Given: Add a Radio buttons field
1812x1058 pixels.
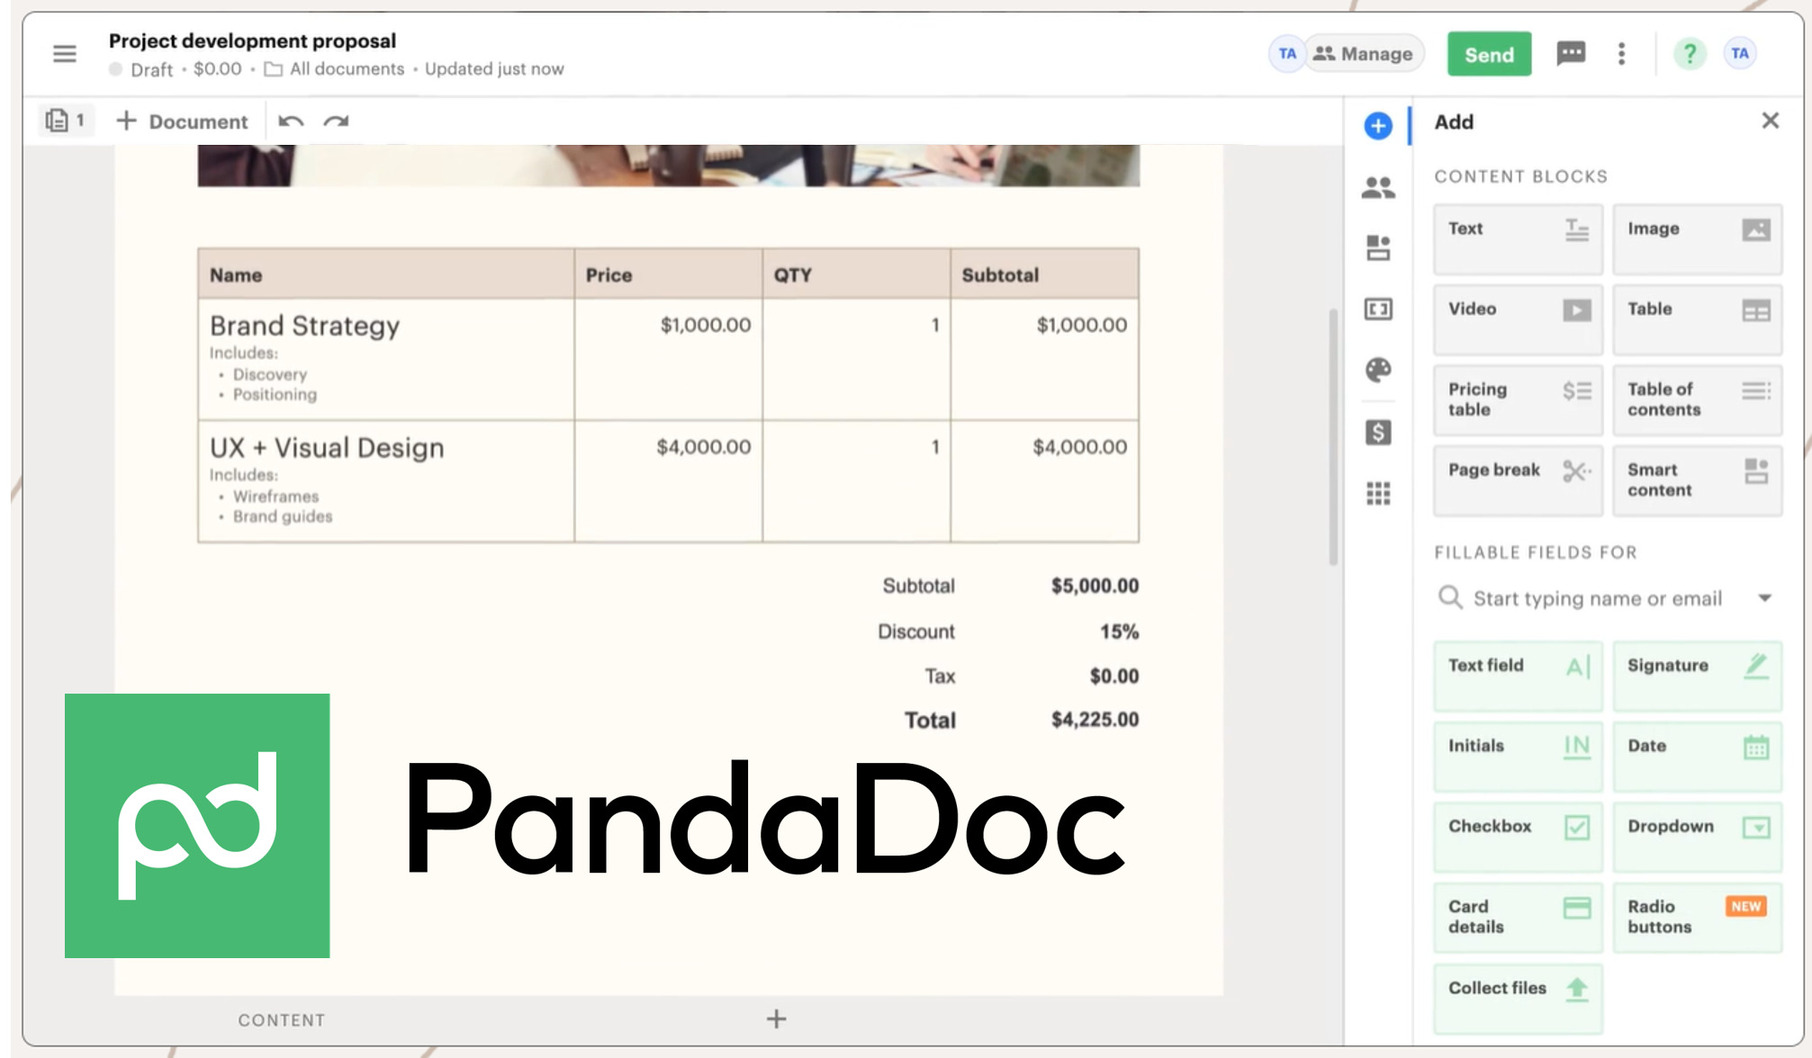Looking at the screenshot, I should [x=1697, y=918].
